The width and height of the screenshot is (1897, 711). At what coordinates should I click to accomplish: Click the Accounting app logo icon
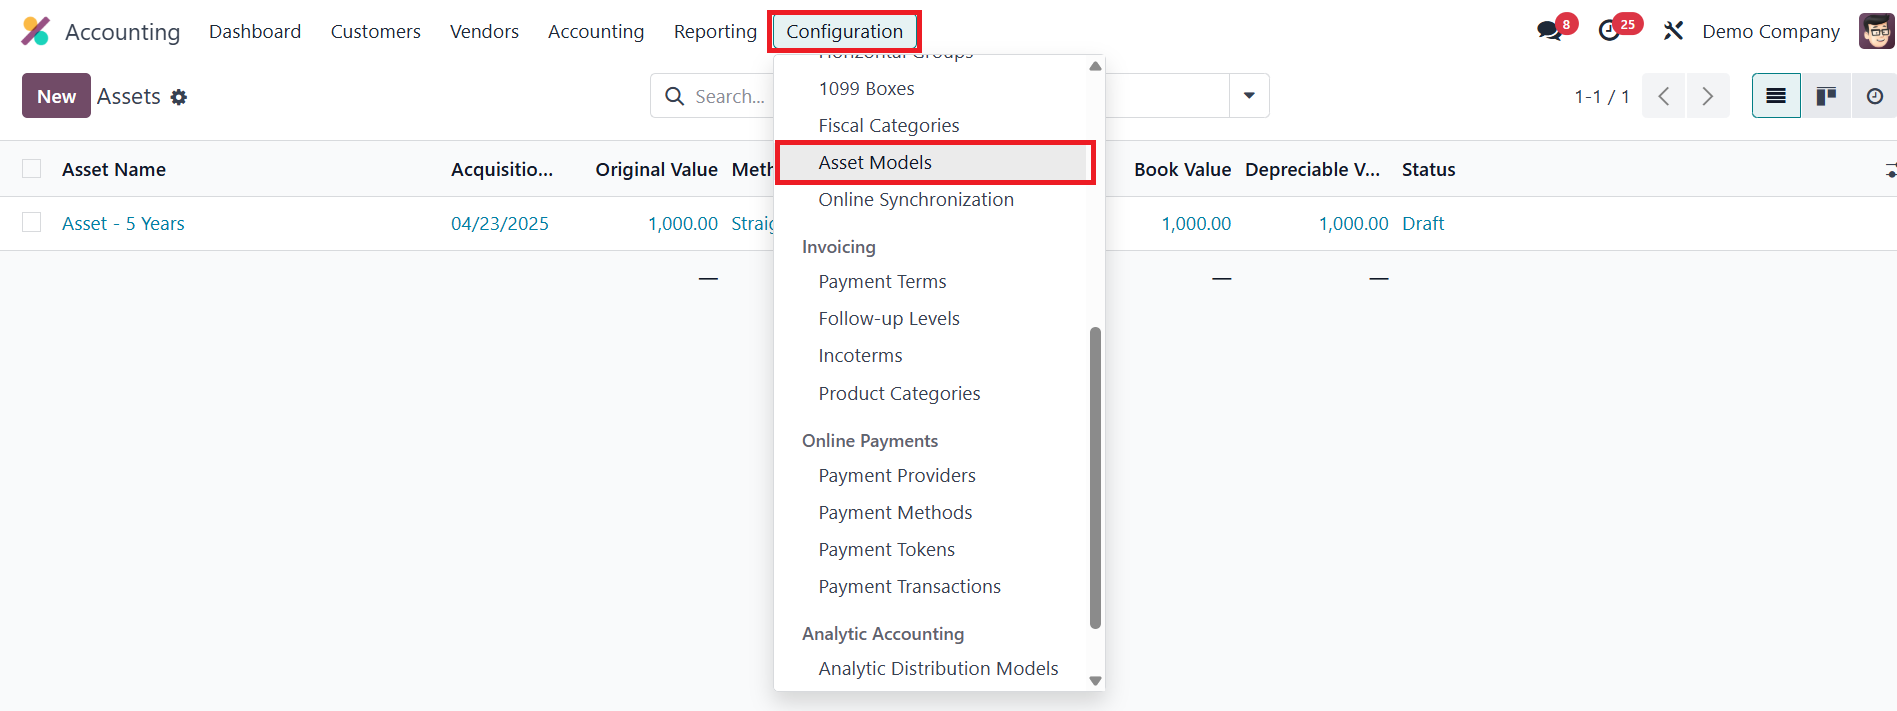35,31
